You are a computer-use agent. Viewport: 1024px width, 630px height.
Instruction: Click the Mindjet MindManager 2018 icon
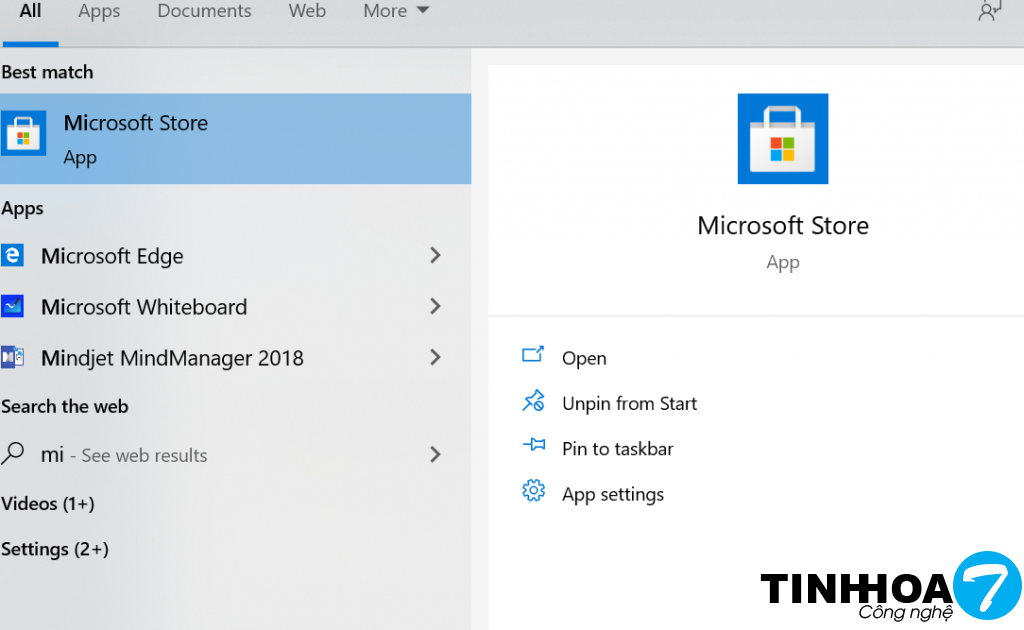(x=12, y=358)
